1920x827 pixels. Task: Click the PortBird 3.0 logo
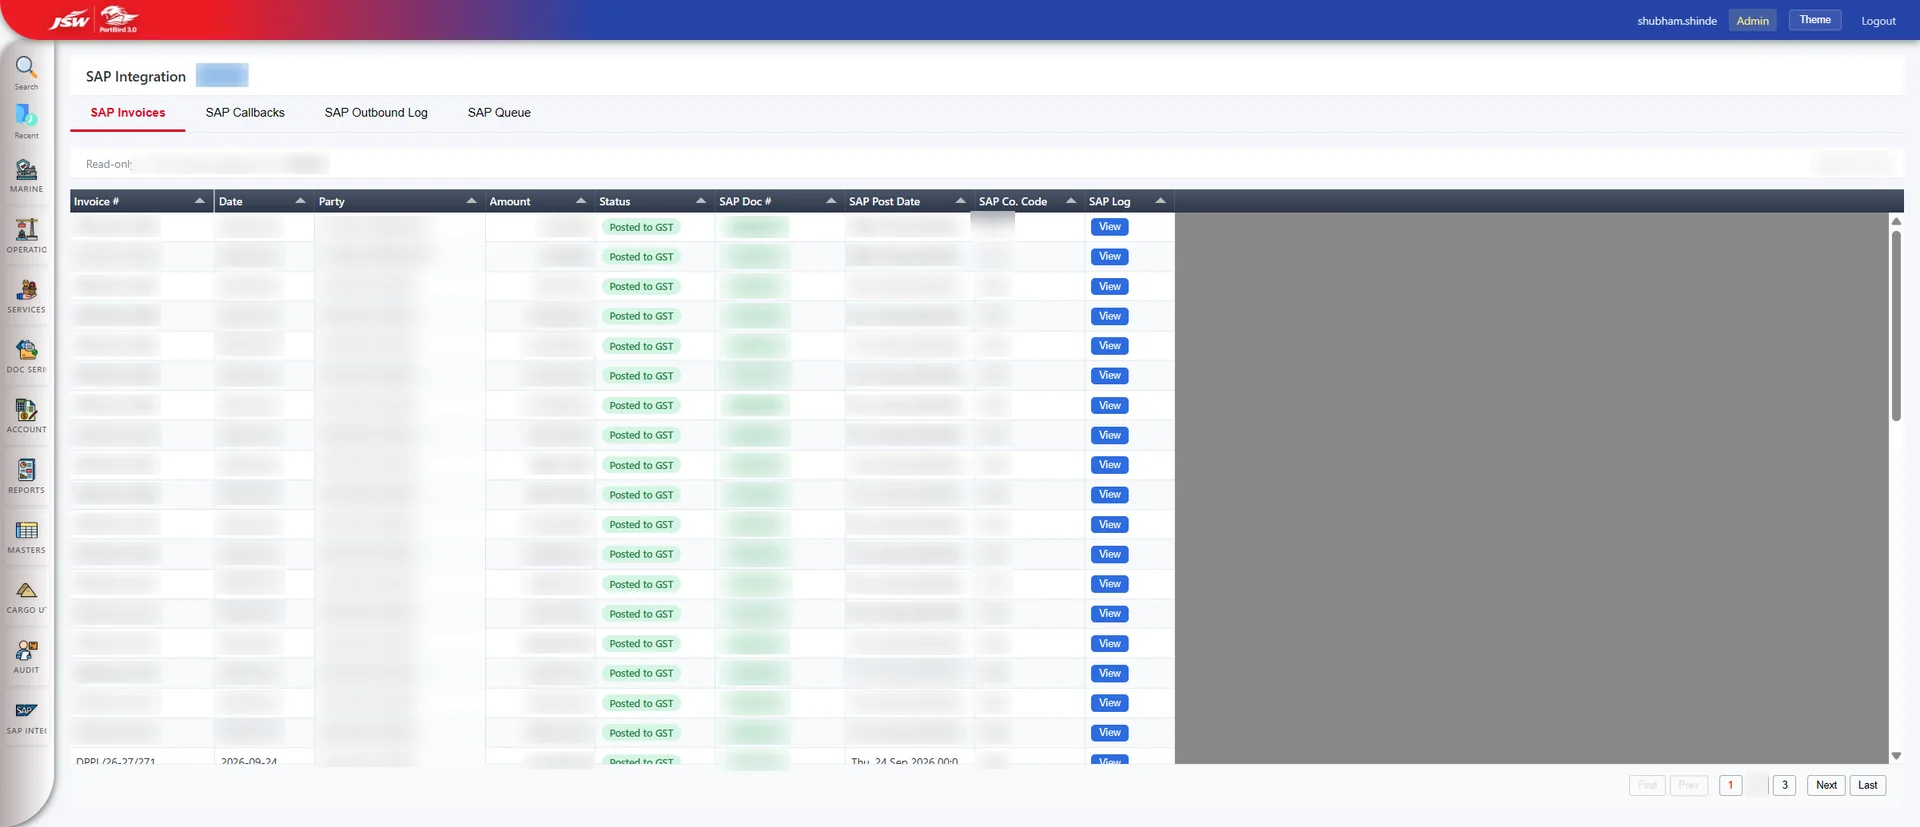[x=119, y=18]
